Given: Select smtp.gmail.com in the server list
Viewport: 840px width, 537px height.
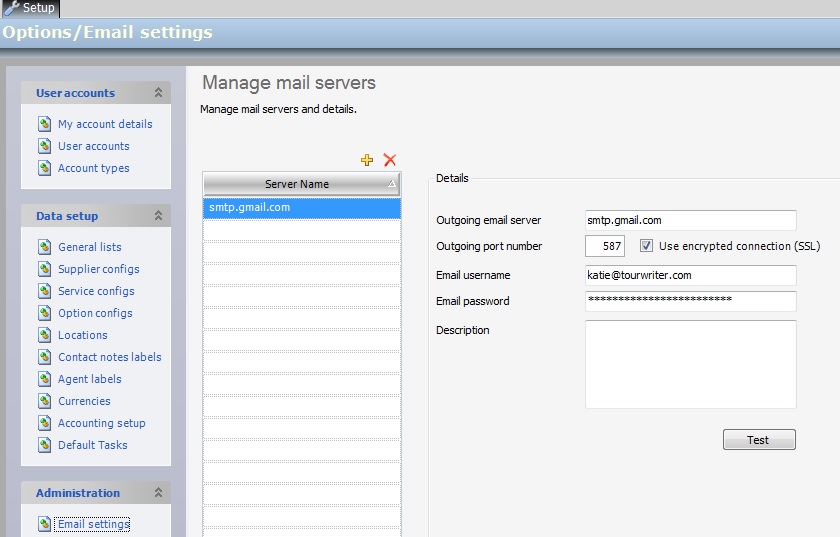Looking at the screenshot, I should [x=300, y=208].
